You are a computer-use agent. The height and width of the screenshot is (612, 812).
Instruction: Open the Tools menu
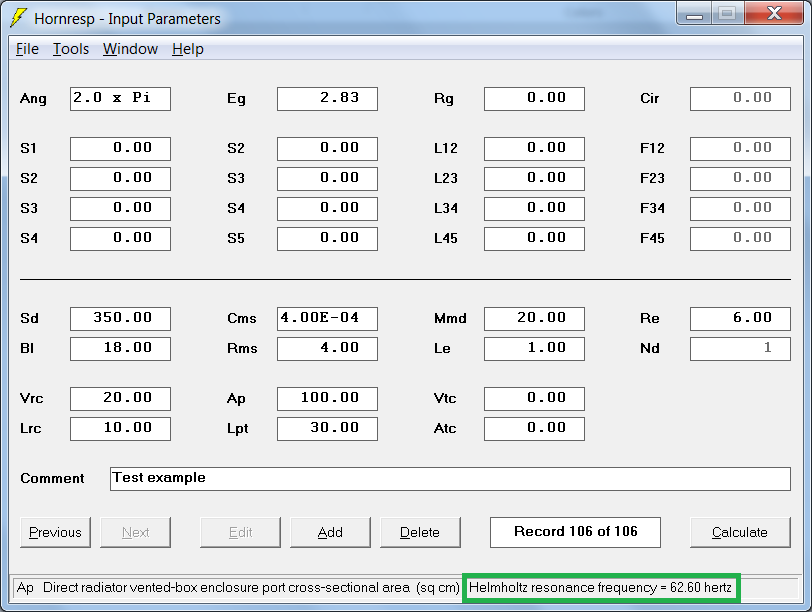(x=71, y=49)
